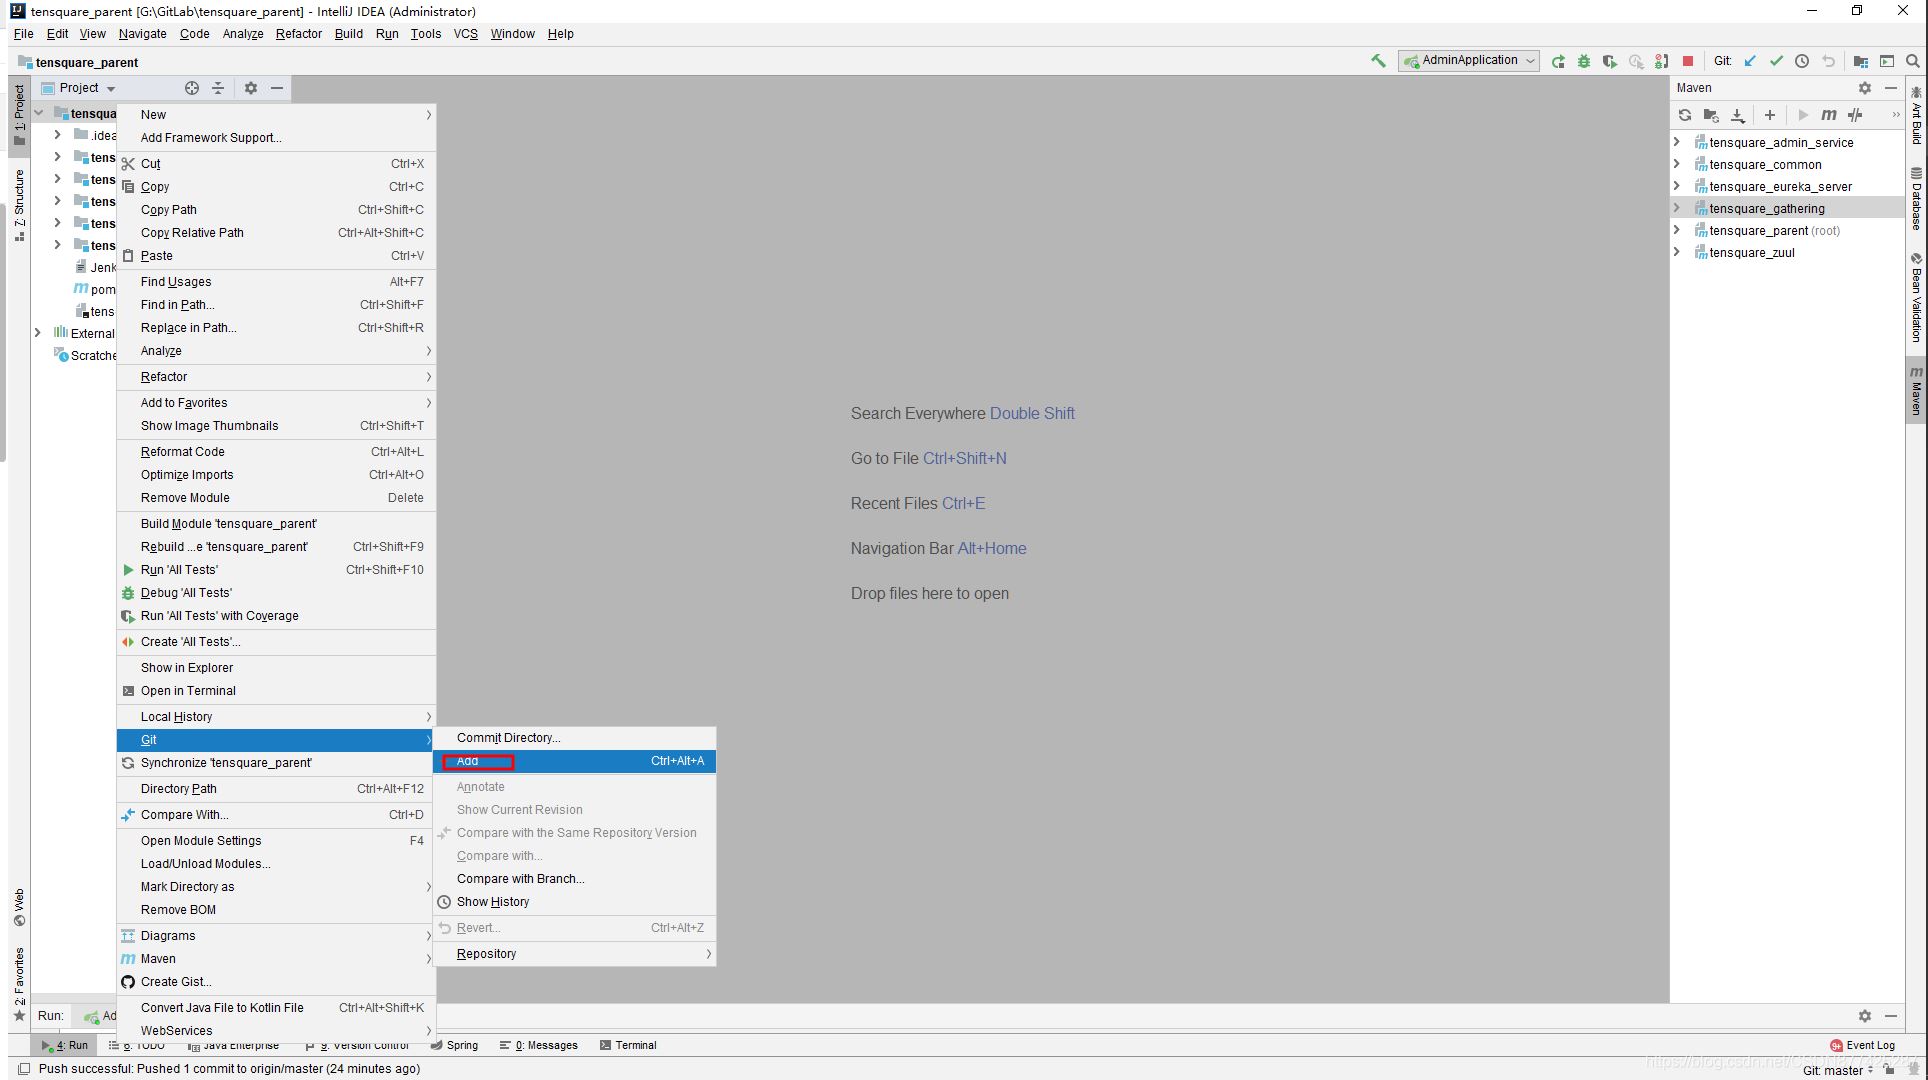The width and height of the screenshot is (1928, 1080).
Task: Click Maven Add Project plus icon
Action: coord(1770,115)
